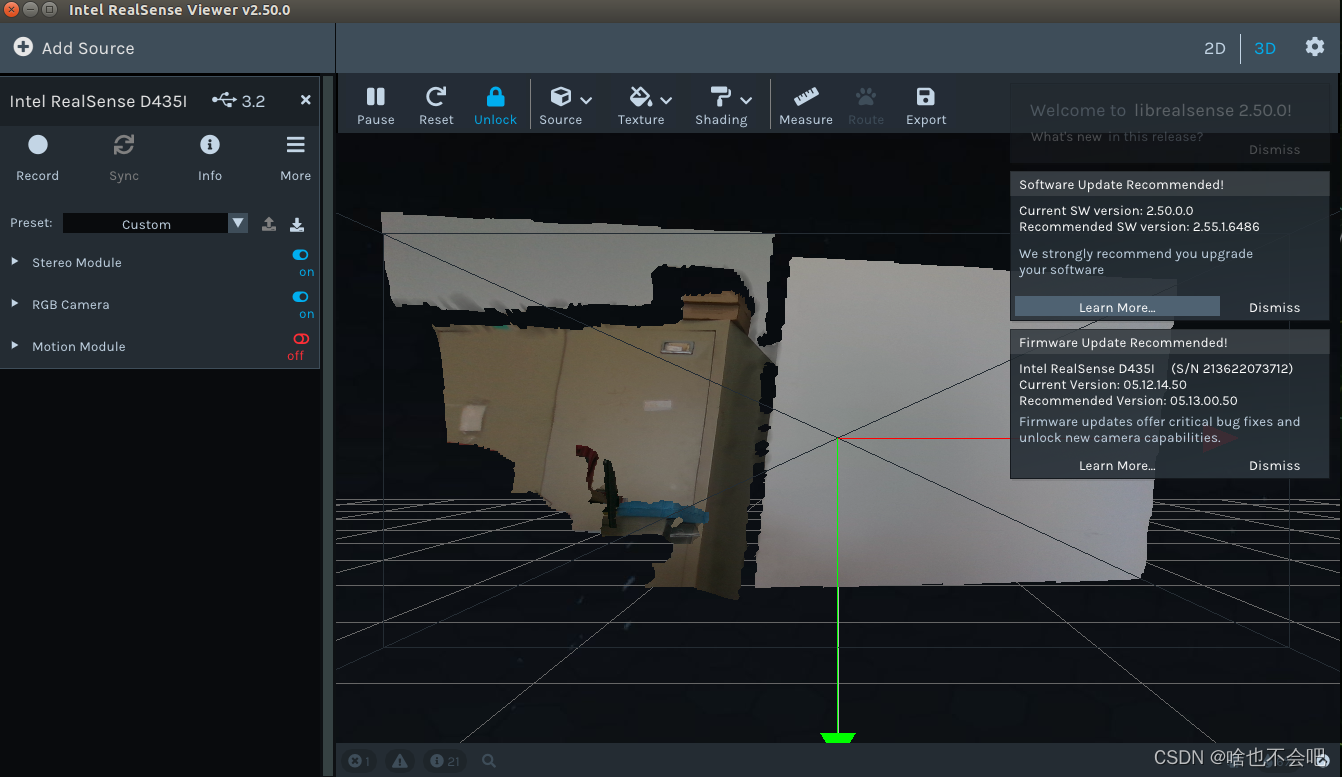Open the Texture dropdown chevron
This screenshot has width=1342, height=777.
pos(666,100)
